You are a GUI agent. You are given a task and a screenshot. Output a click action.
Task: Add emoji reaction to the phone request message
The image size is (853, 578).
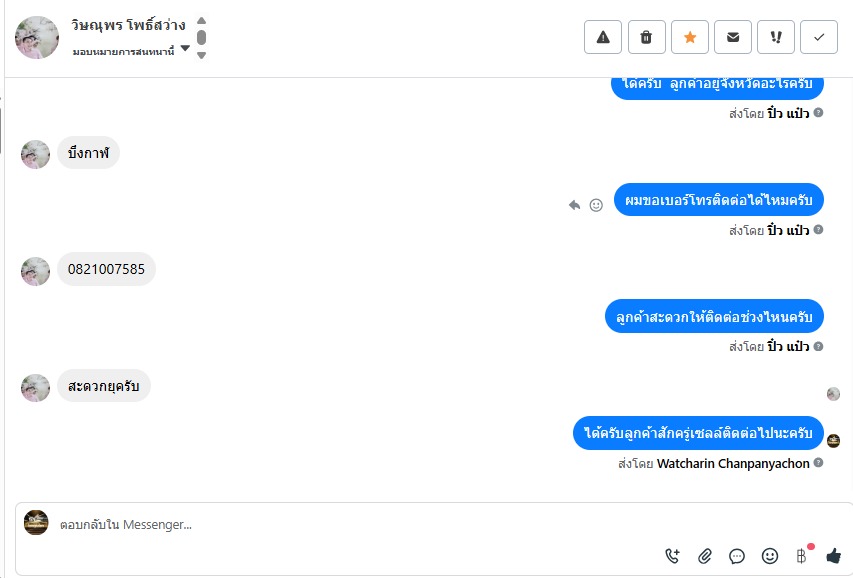pyautogui.click(x=596, y=205)
